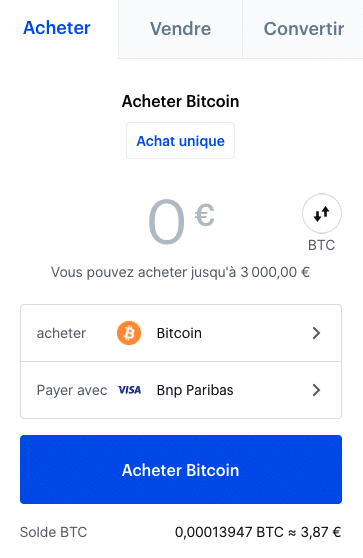The height and width of the screenshot is (558, 363).
Task: Open the acheter Bitcoin asset row
Action: coord(181,333)
